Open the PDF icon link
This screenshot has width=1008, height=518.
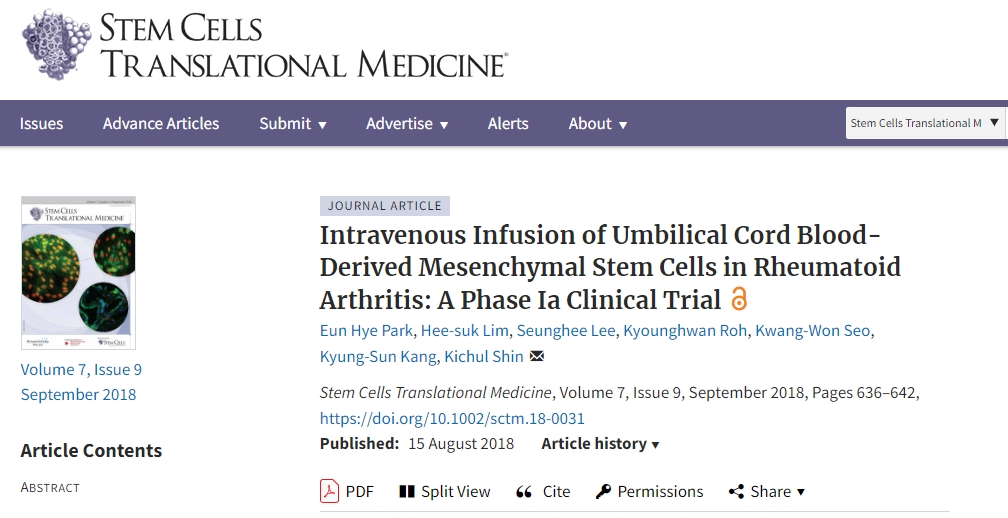pyautogui.click(x=330, y=491)
